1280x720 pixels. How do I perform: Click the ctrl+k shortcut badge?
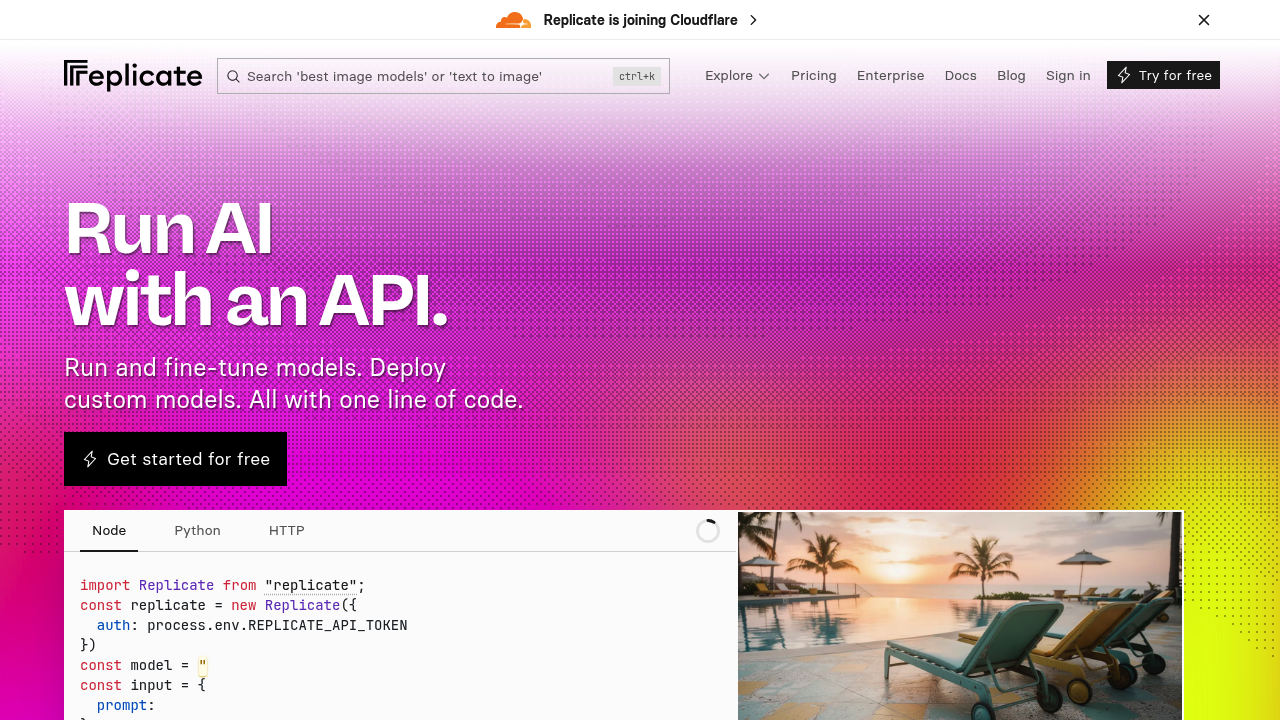tap(637, 76)
